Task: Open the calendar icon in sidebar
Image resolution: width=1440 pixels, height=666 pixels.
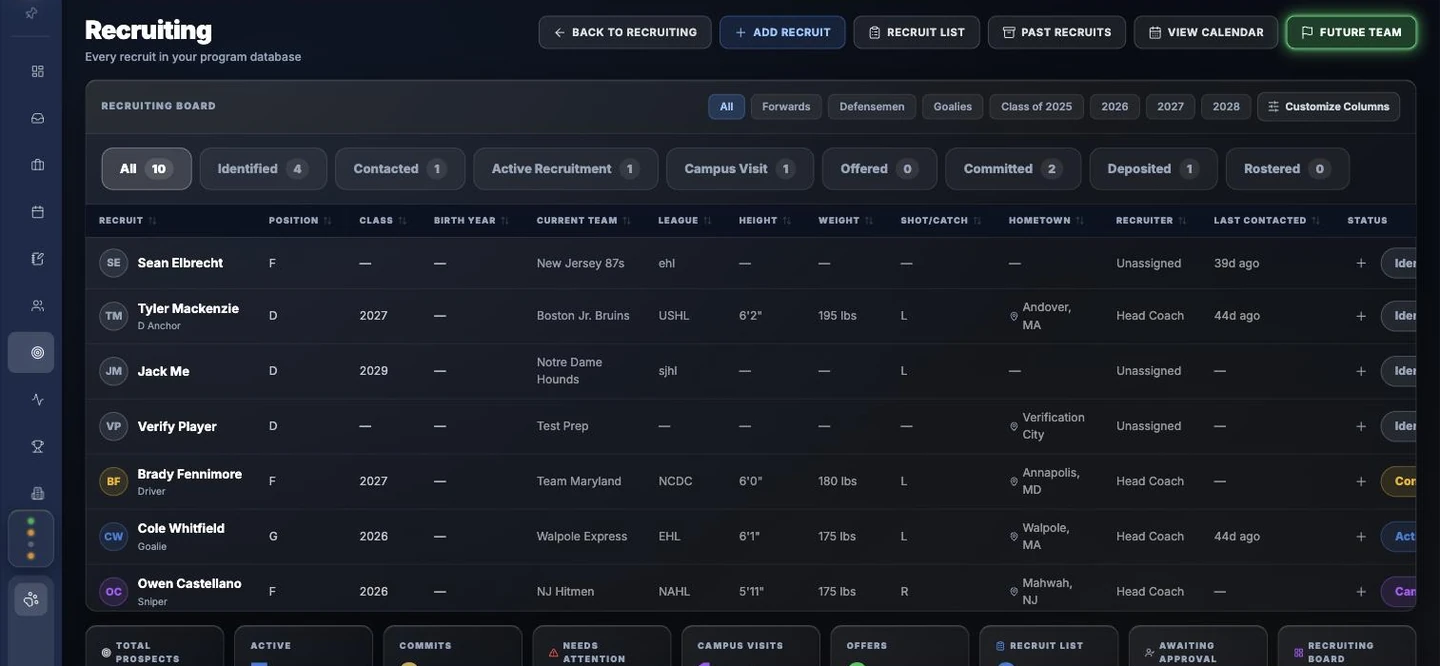Action: 38,212
